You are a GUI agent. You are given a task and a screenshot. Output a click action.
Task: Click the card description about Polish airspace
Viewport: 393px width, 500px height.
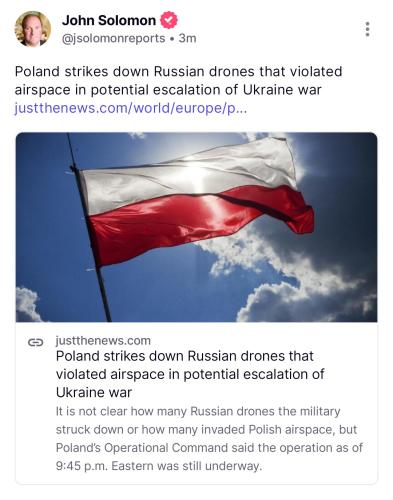pos(209,438)
